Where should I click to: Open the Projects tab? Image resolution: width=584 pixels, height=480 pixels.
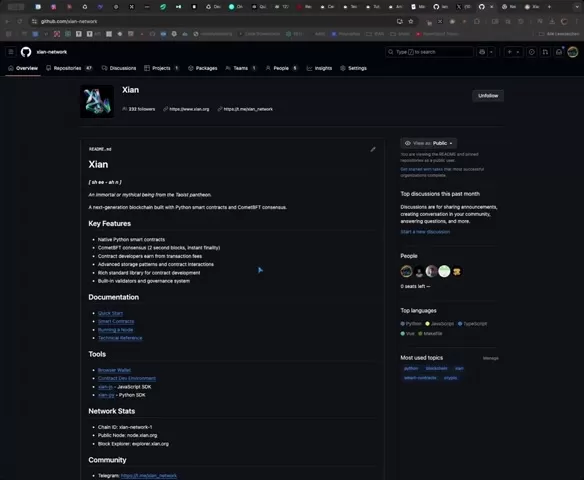162,68
